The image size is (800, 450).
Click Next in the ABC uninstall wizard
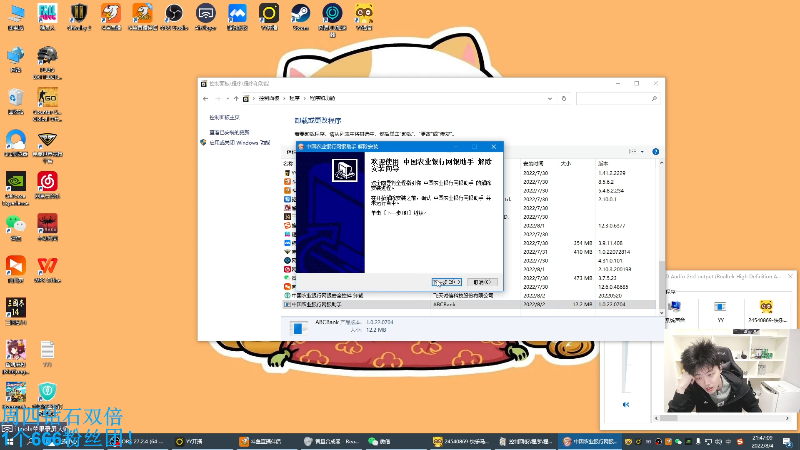tap(446, 282)
